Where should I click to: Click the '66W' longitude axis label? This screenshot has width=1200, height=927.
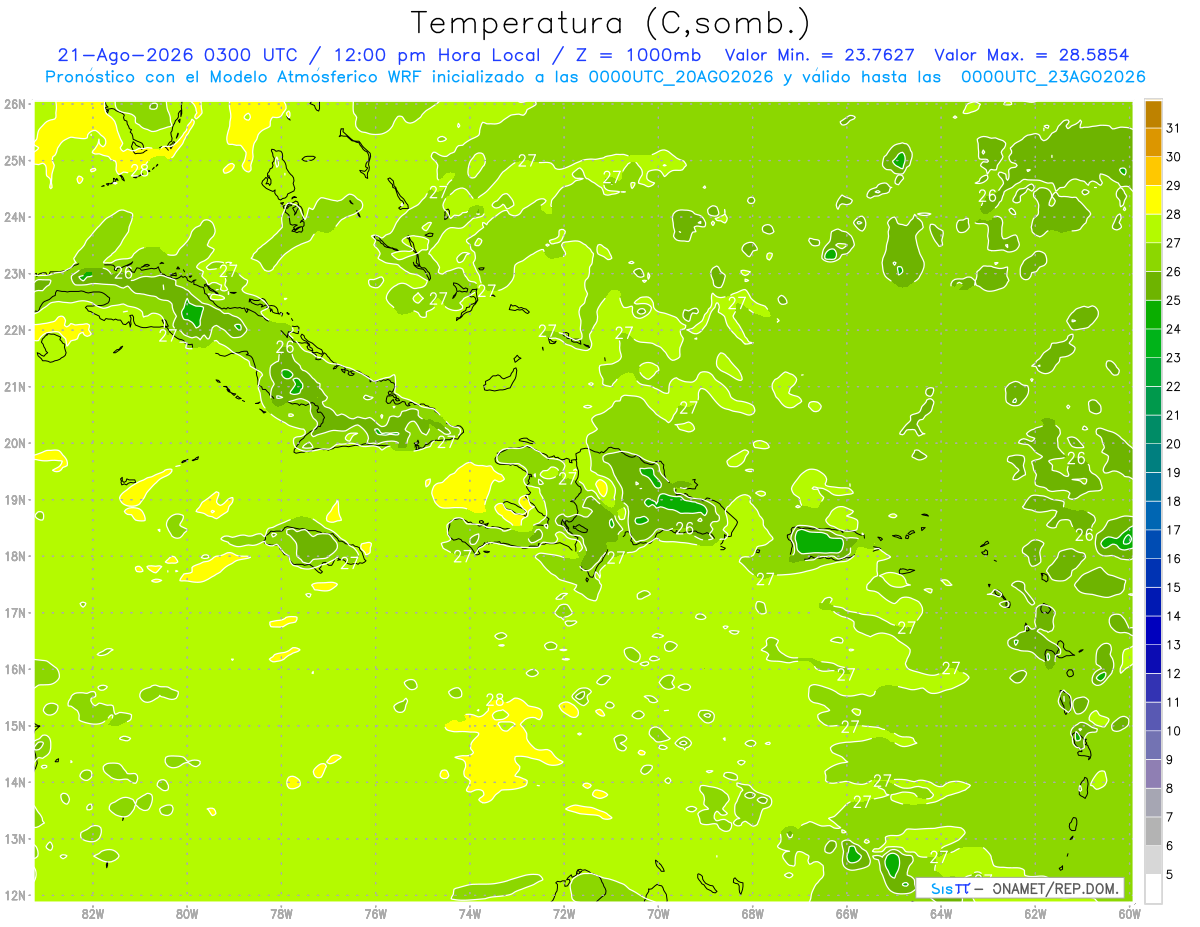(847, 912)
